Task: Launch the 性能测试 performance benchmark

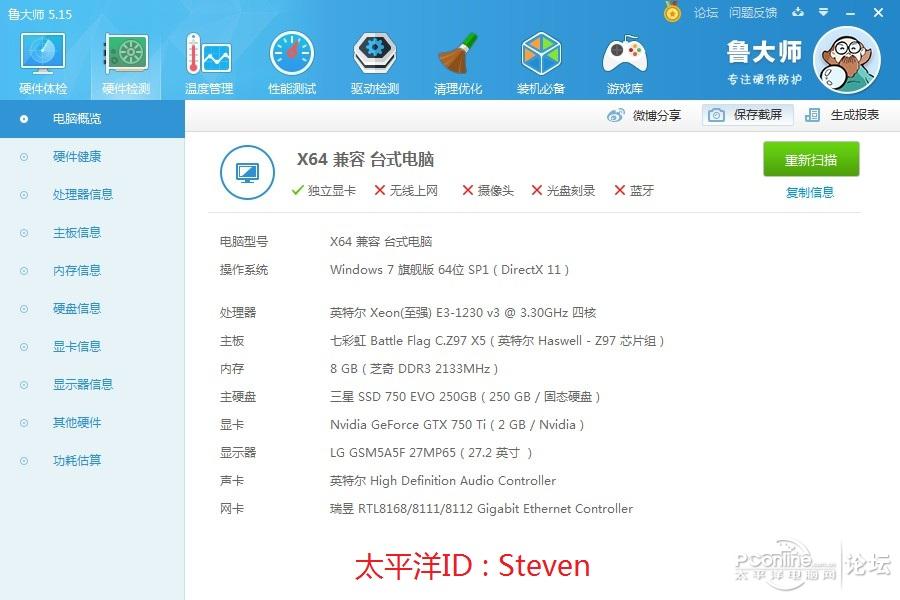Action: pos(292,63)
